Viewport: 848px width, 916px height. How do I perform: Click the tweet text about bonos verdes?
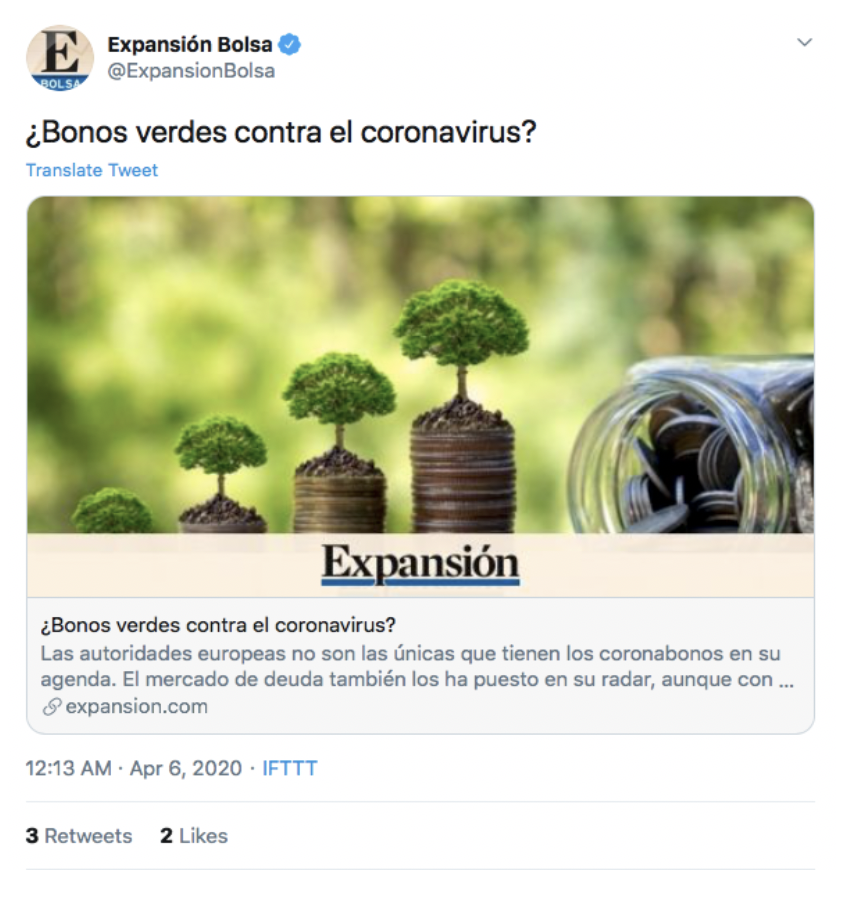pos(281,132)
